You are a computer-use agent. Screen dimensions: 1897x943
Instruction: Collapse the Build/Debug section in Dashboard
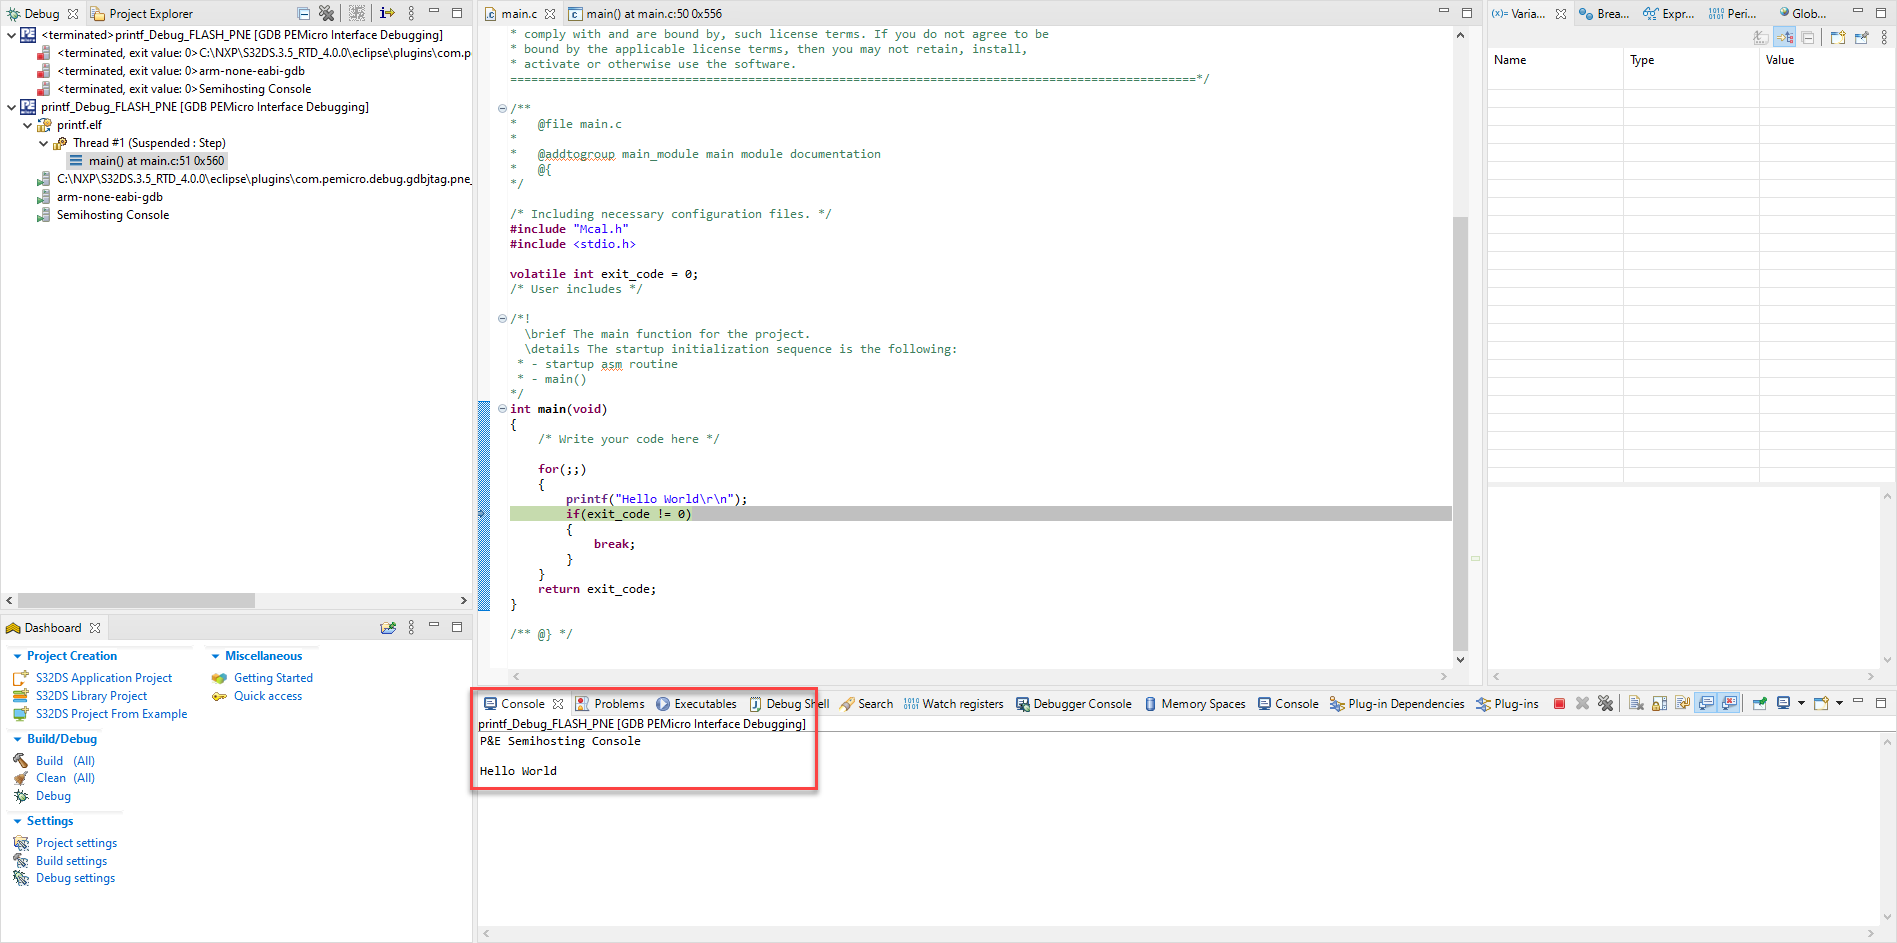tap(17, 739)
